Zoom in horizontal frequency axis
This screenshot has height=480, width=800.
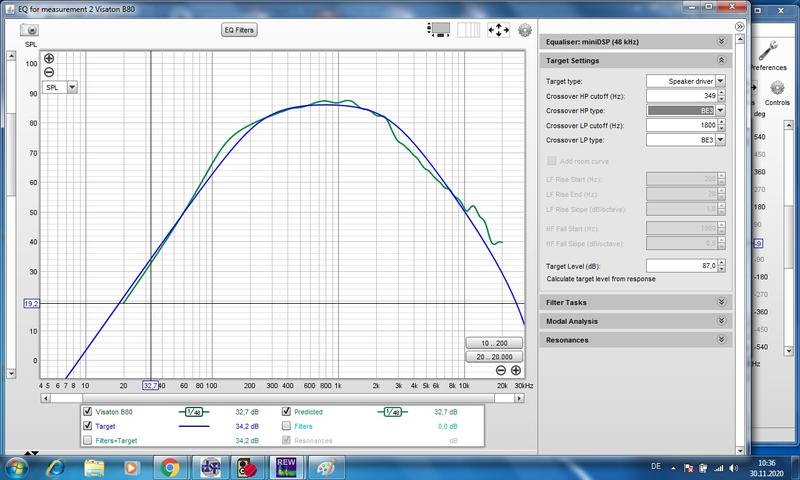pyautogui.click(x=515, y=370)
